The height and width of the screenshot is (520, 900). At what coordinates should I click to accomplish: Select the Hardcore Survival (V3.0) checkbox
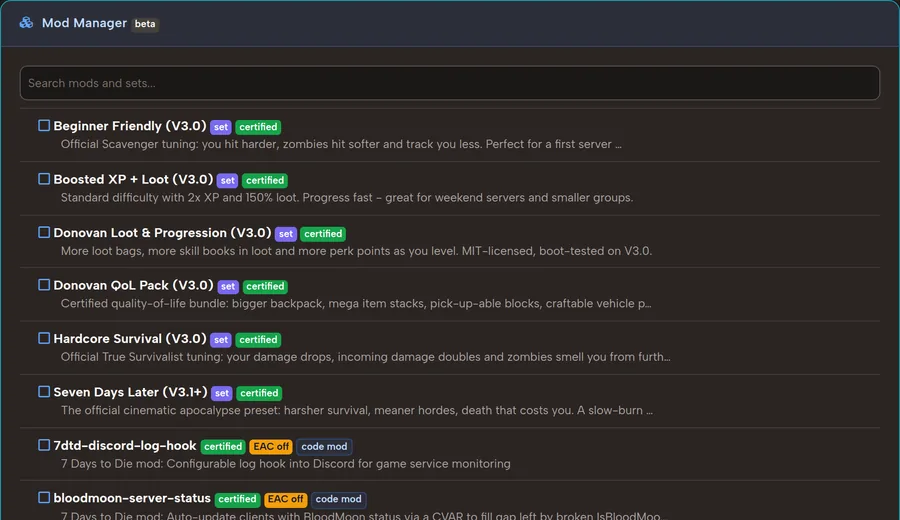[44, 339]
